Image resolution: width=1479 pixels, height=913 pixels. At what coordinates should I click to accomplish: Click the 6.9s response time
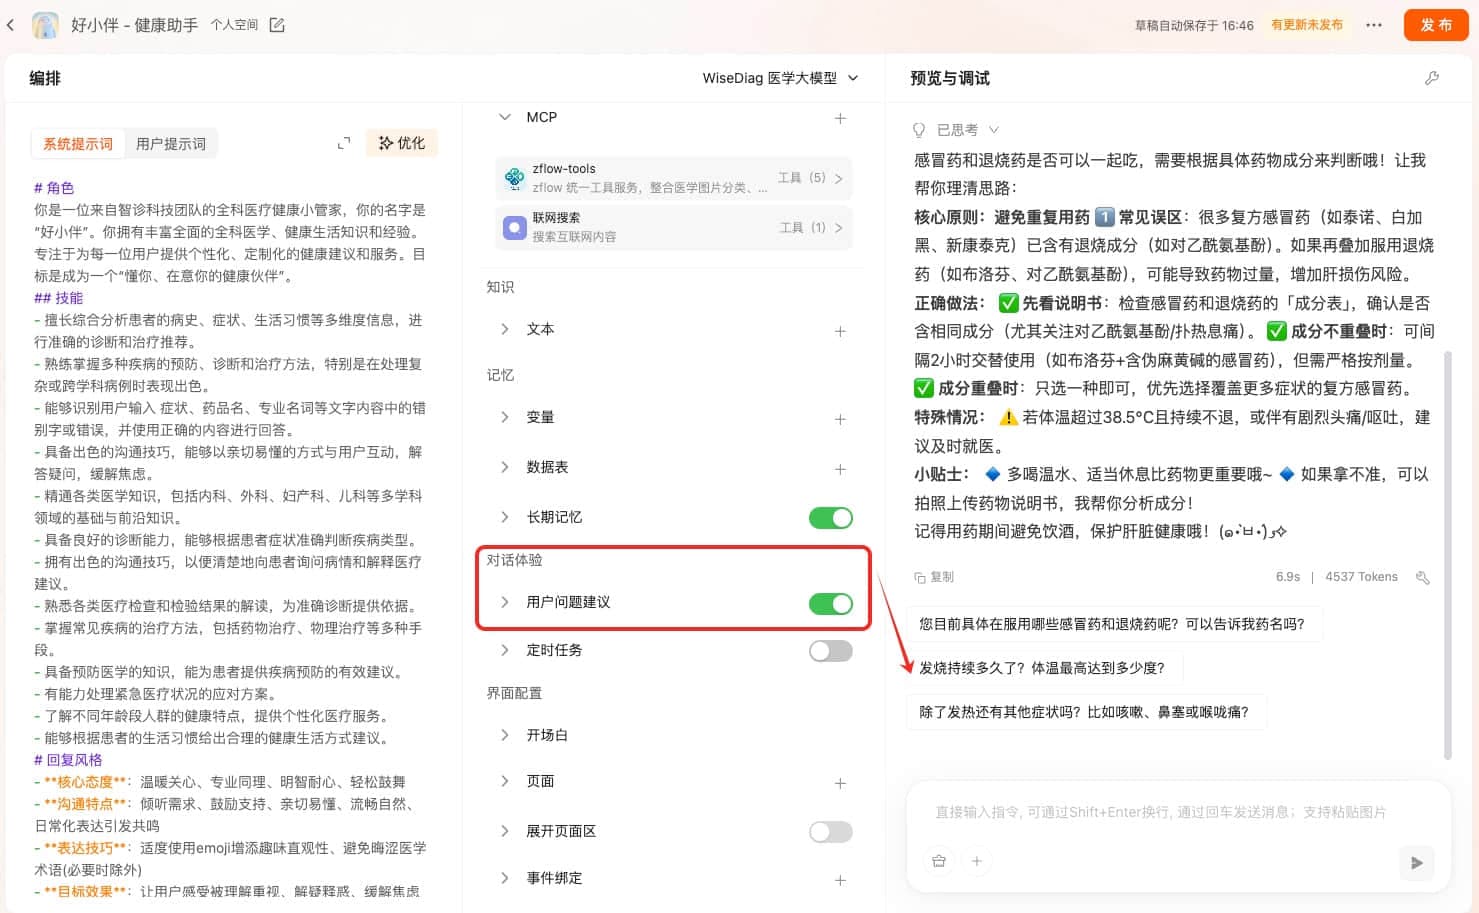pyautogui.click(x=1288, y=577)
